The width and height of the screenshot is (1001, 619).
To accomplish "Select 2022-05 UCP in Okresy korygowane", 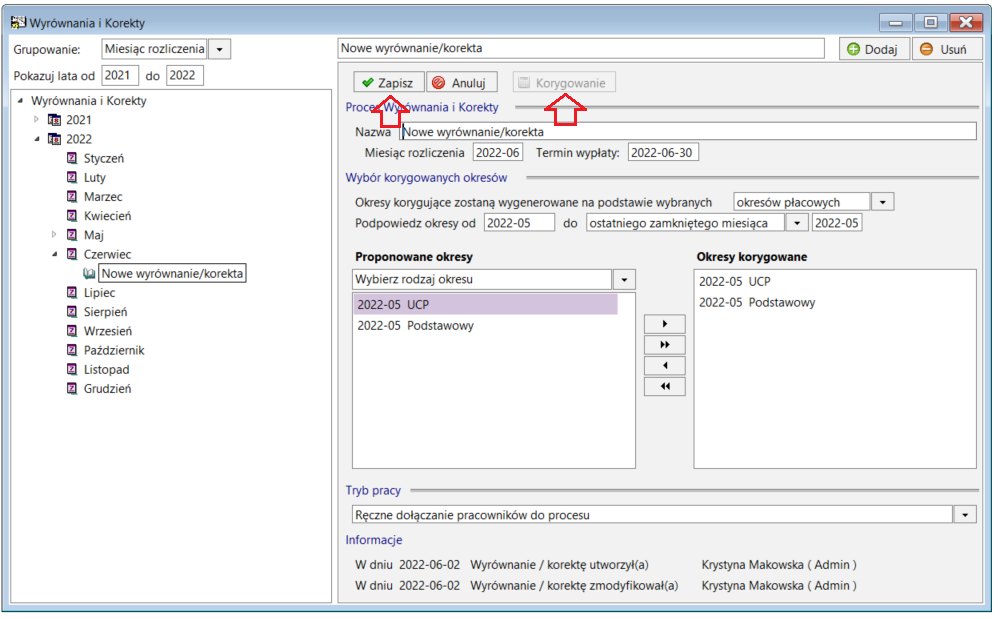I will click(735, 281).
